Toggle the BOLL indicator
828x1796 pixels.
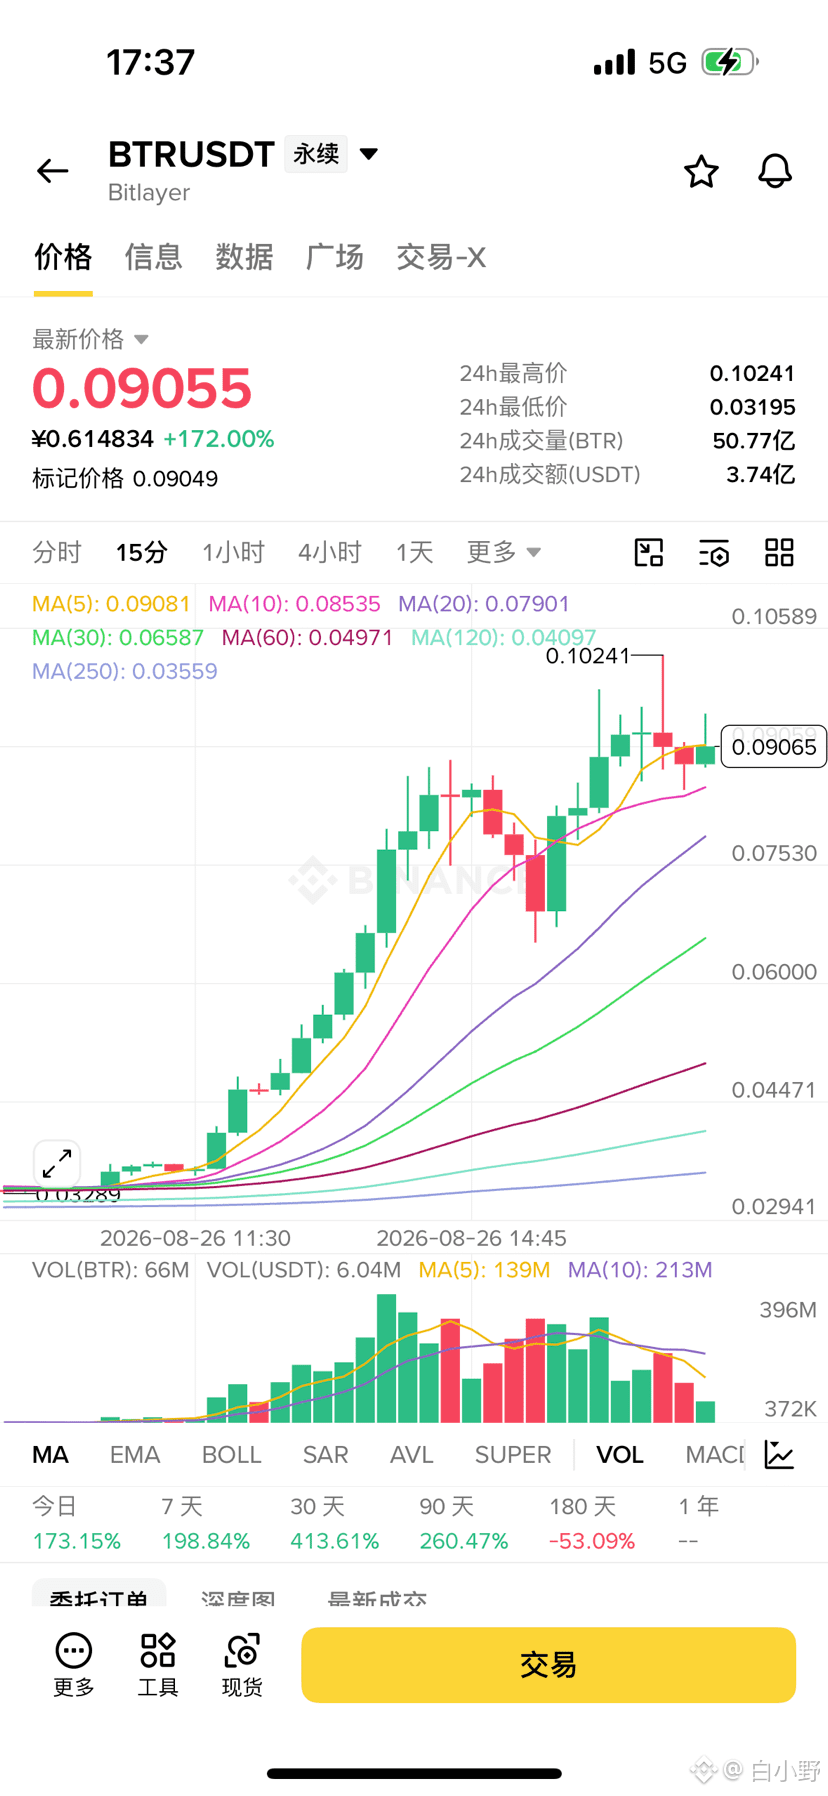tap(231, 1455)
